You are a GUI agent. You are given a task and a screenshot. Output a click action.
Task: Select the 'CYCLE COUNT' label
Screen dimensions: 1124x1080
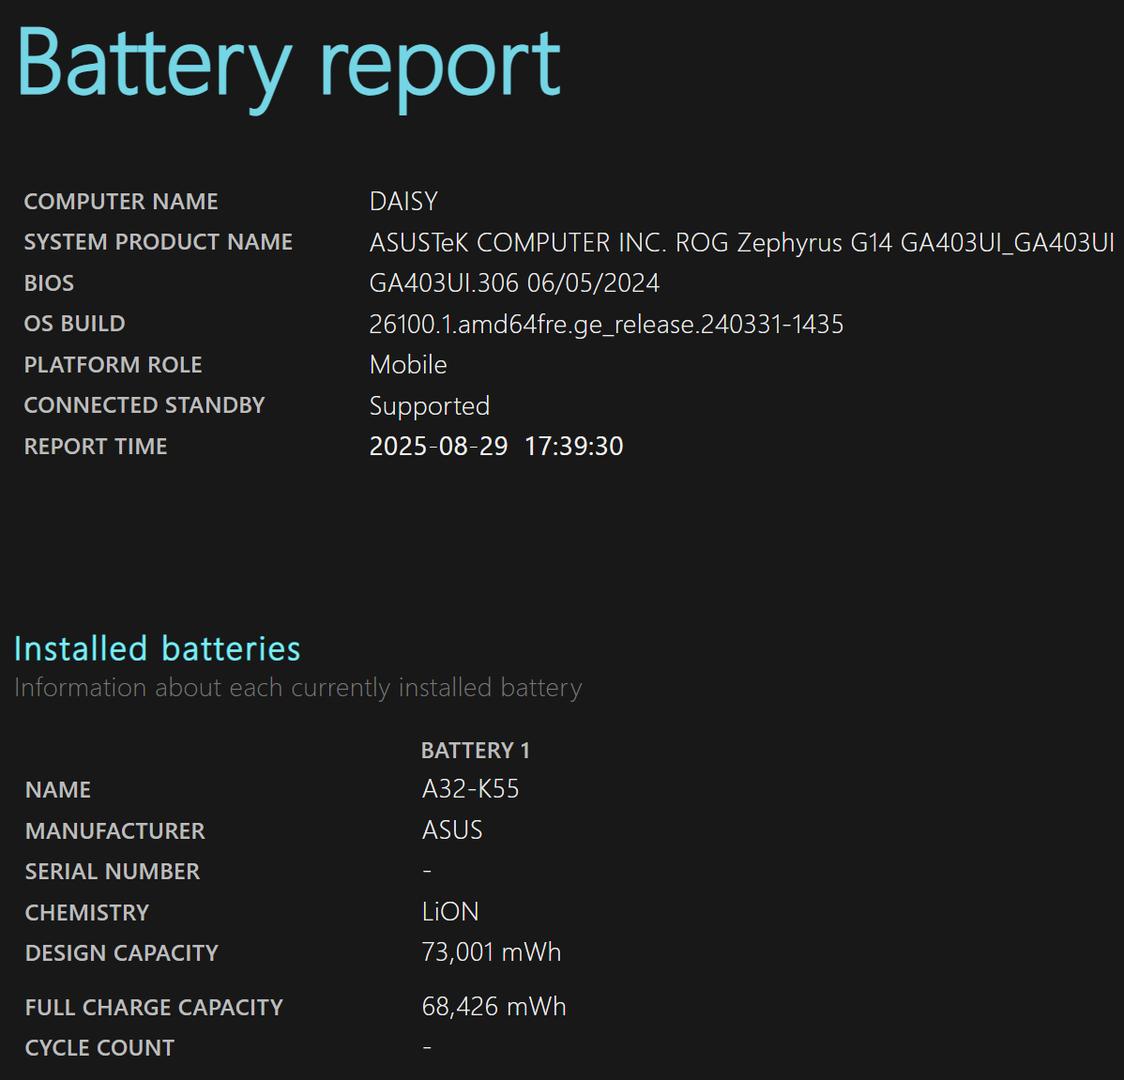click(x=100, y=1048)
